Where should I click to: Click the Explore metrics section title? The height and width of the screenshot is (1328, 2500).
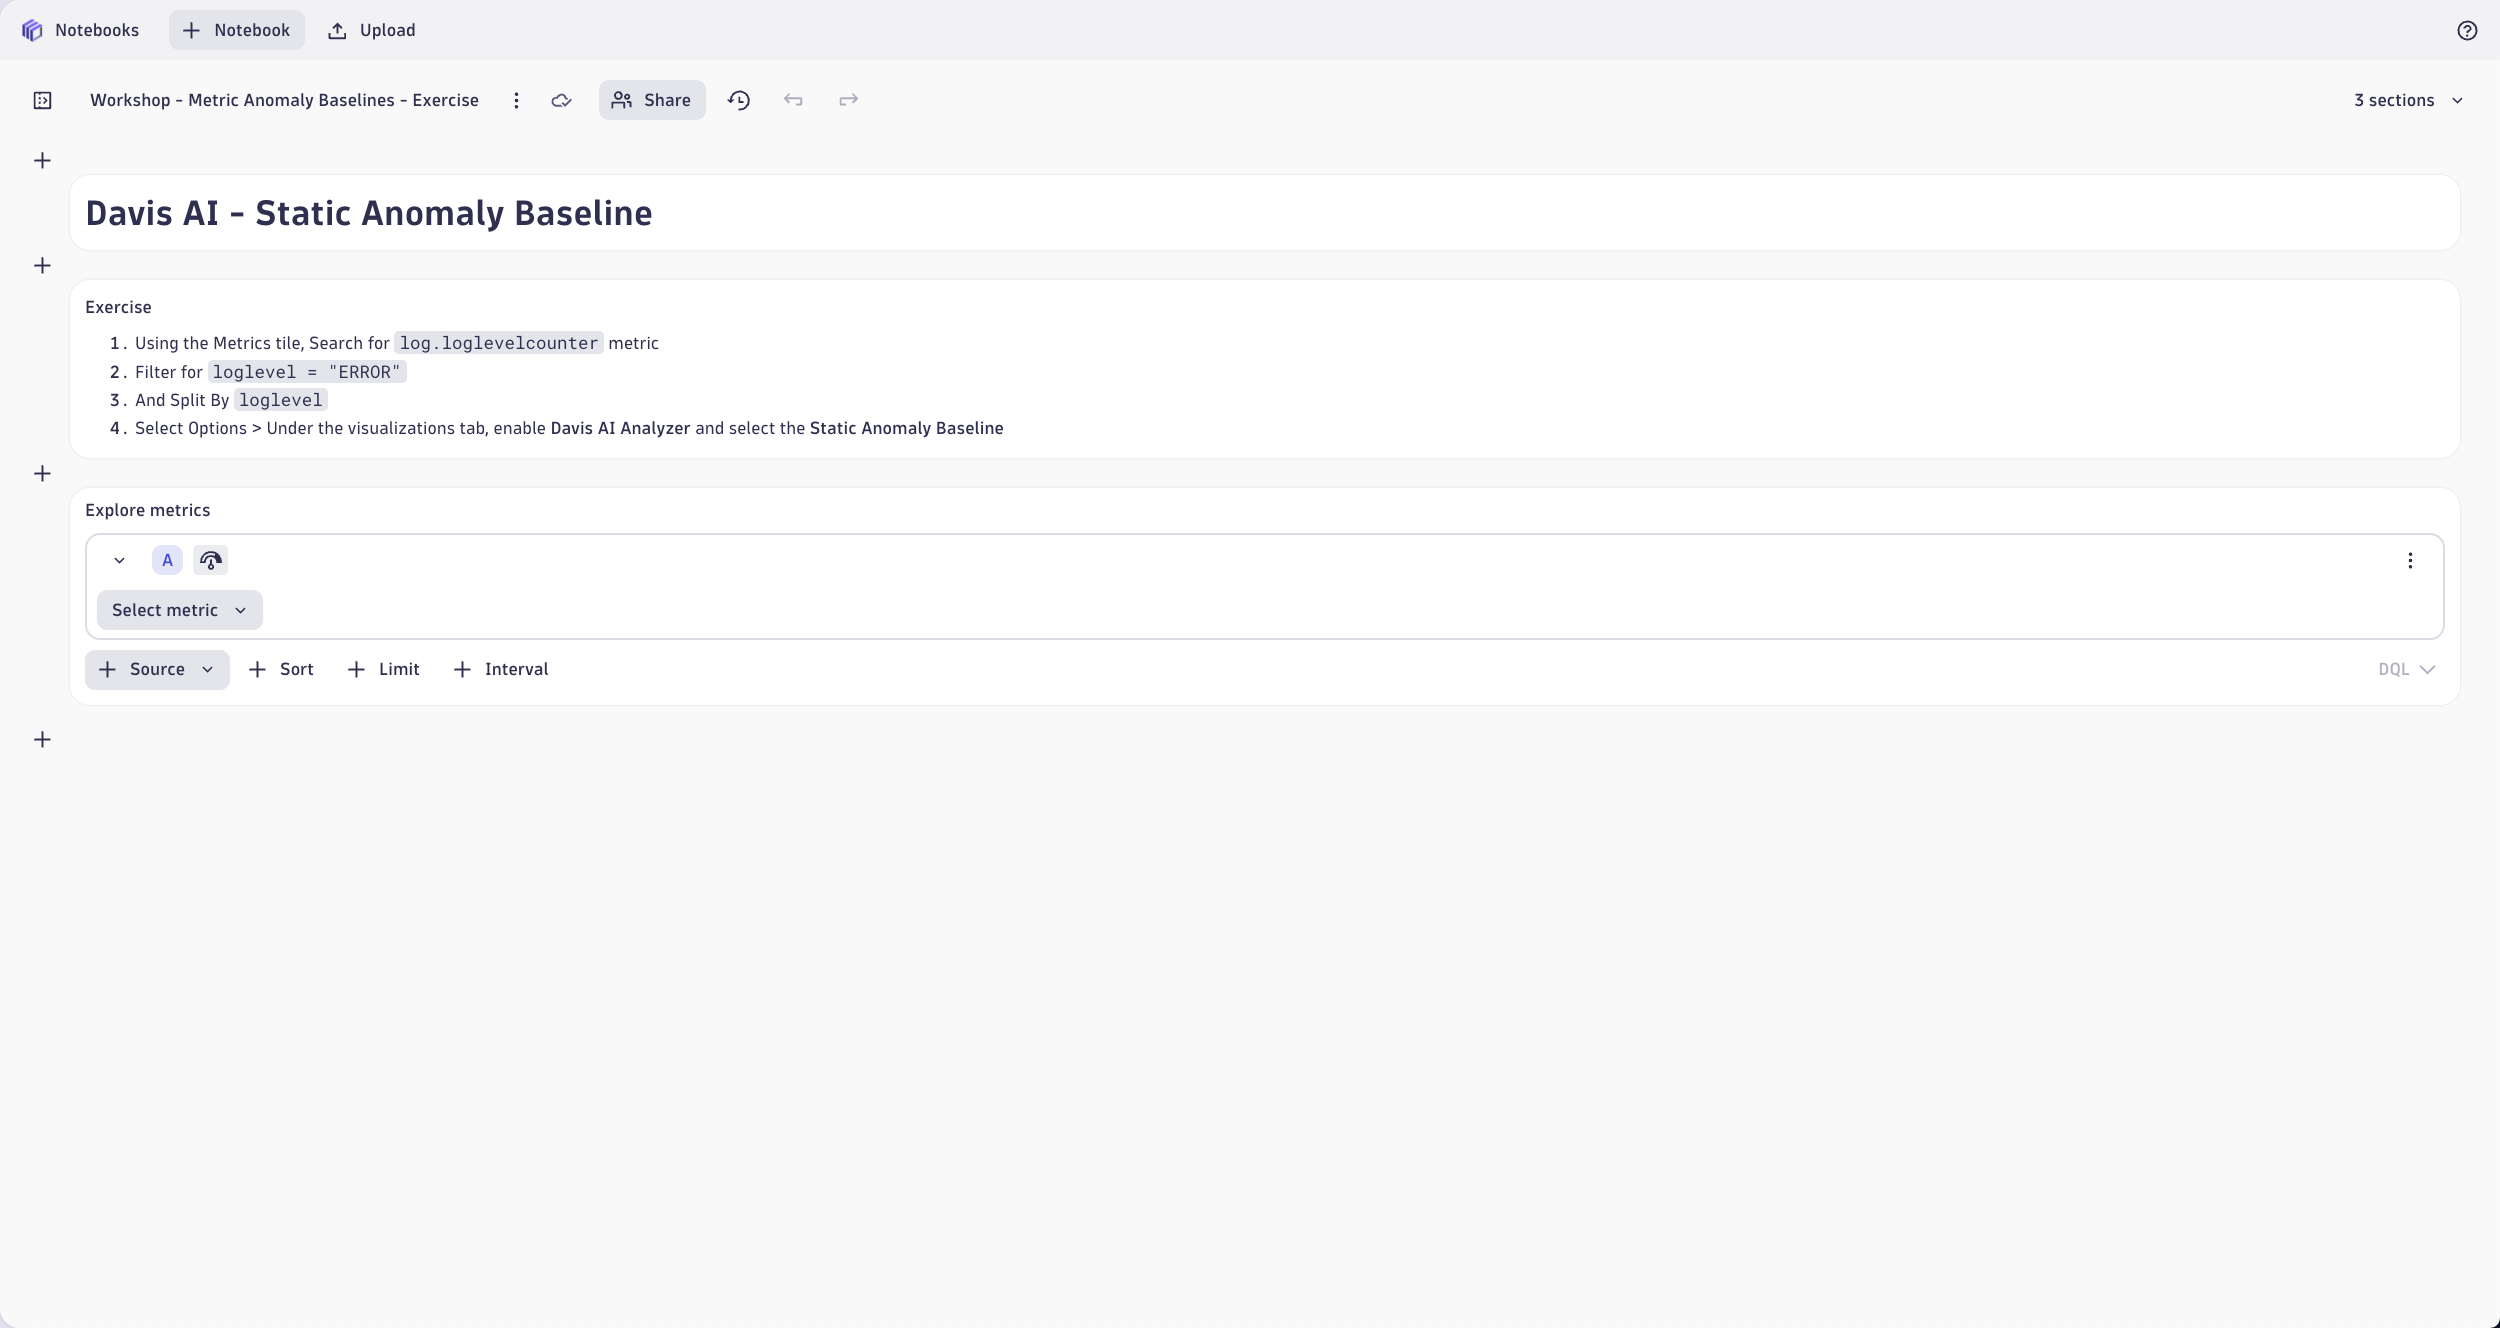147,510
